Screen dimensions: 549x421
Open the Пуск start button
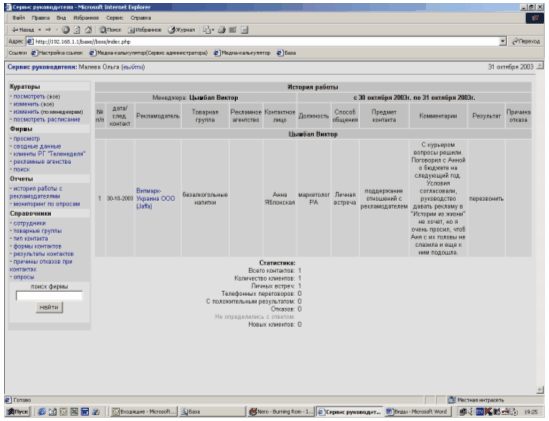(18, 412)
